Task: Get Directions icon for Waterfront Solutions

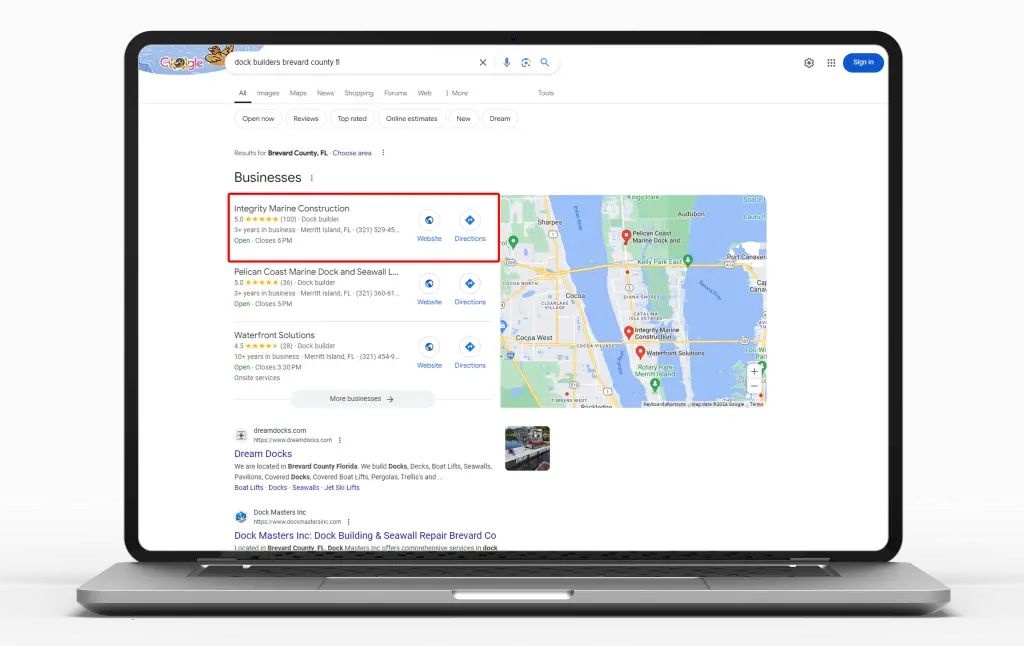Action: point(470,347)
